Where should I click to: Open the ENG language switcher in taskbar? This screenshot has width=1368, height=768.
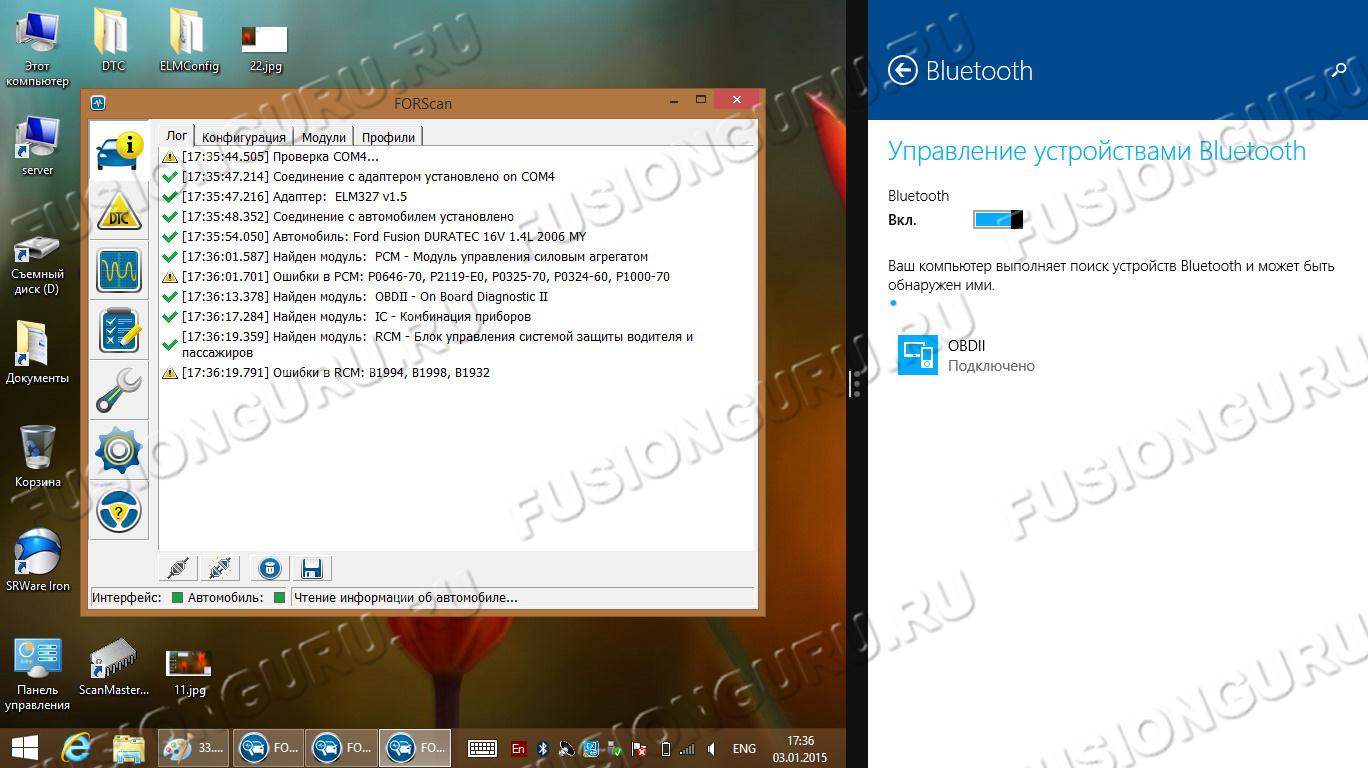[744, 748]
